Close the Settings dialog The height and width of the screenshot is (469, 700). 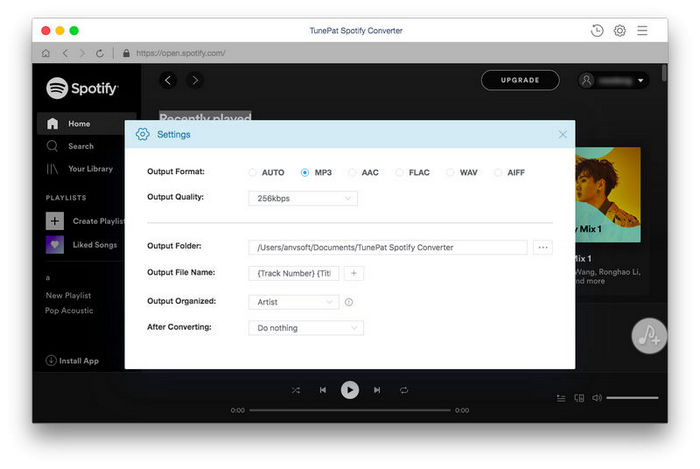tap(562, 134)
